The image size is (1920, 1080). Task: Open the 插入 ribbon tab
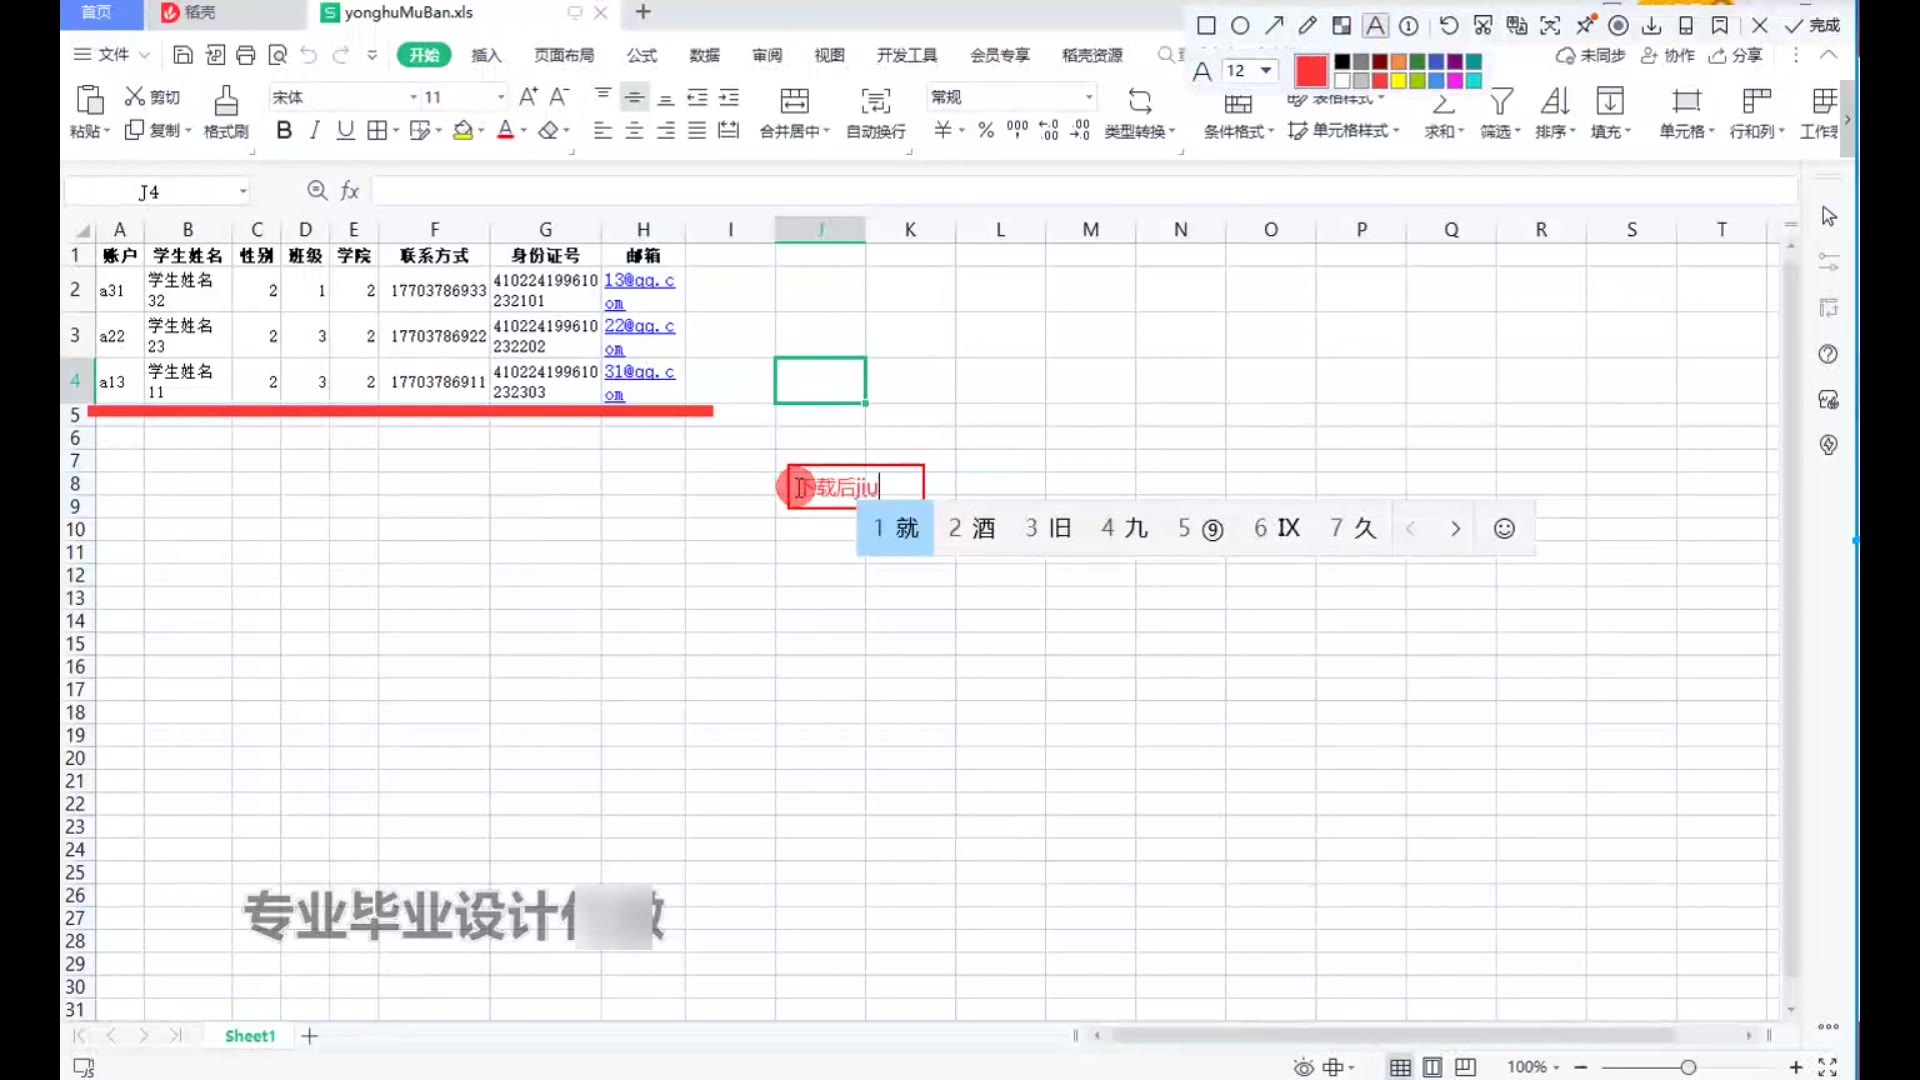point(486,55)
